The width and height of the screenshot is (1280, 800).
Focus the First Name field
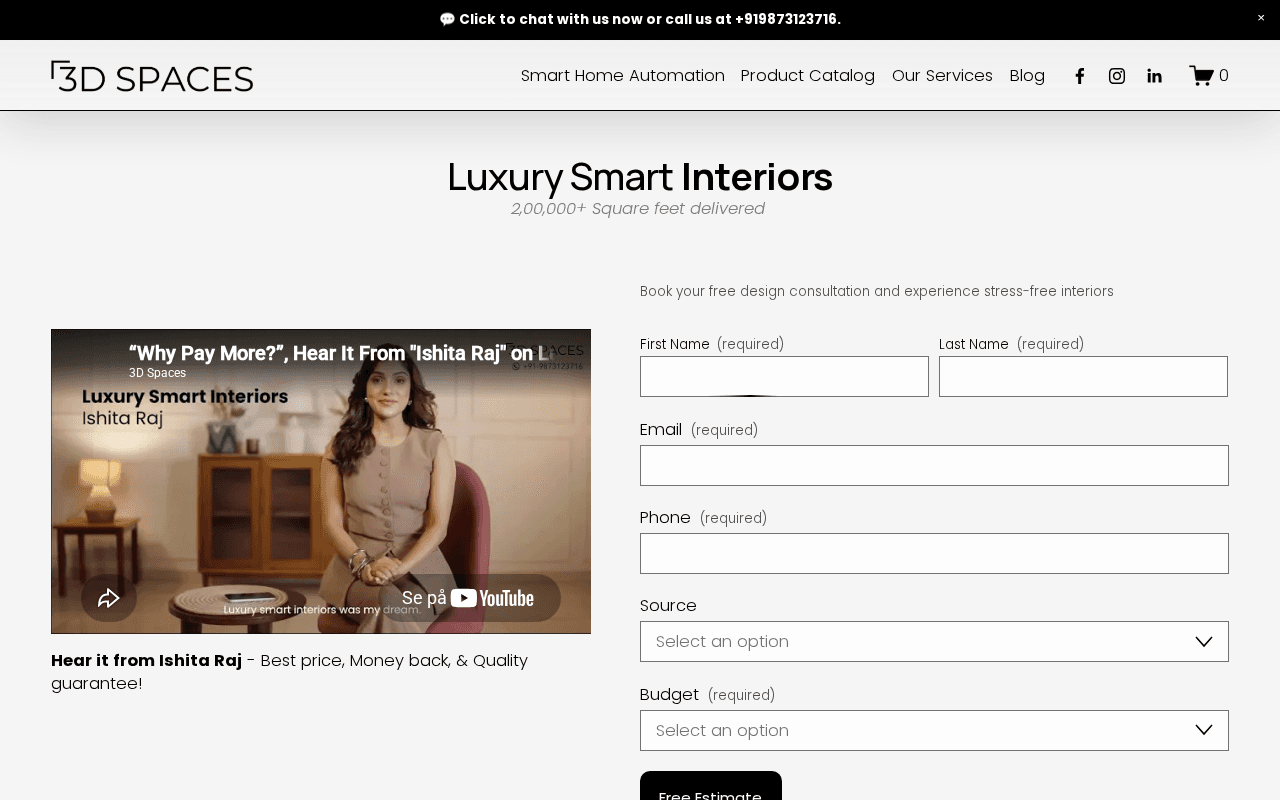point(784,377)
